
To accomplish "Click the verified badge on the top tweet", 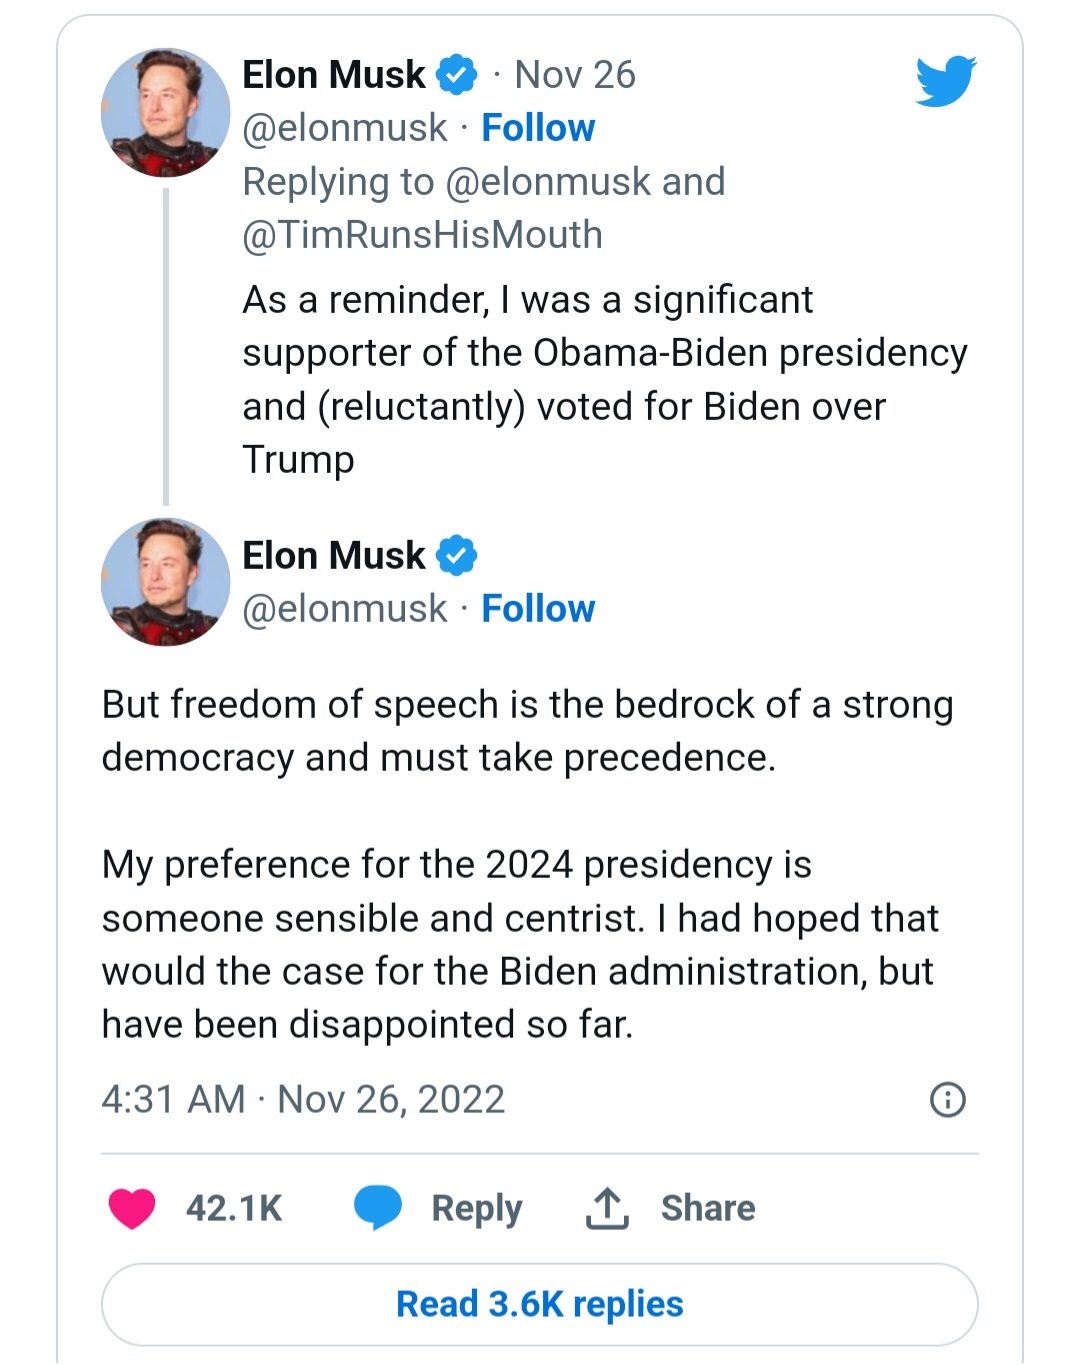I will (x=457, y=75).
